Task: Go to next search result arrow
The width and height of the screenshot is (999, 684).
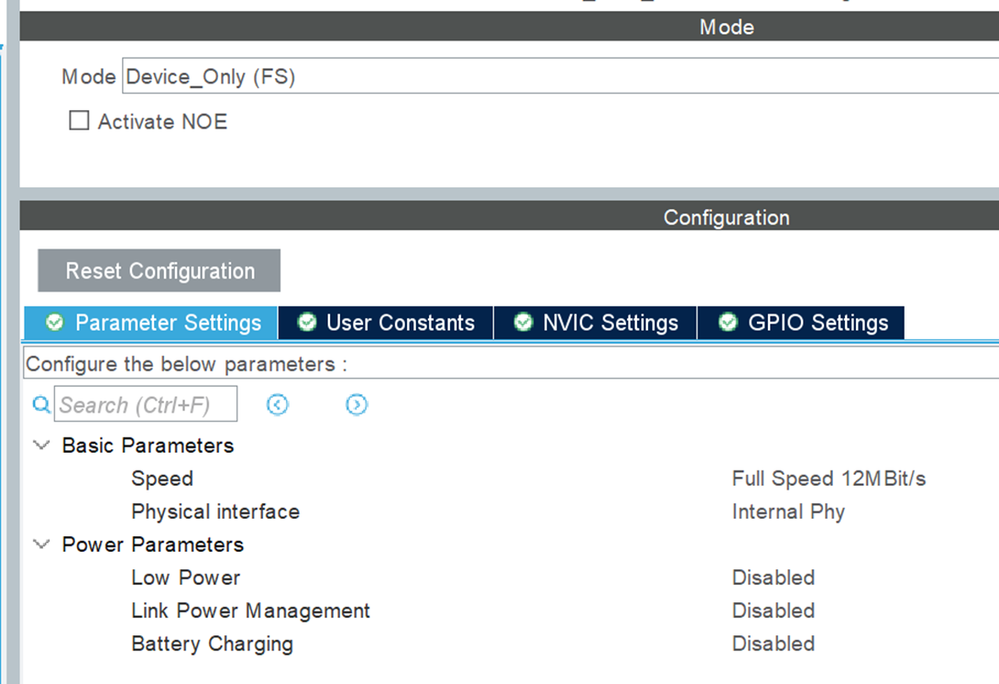Action: coord(357,404)
